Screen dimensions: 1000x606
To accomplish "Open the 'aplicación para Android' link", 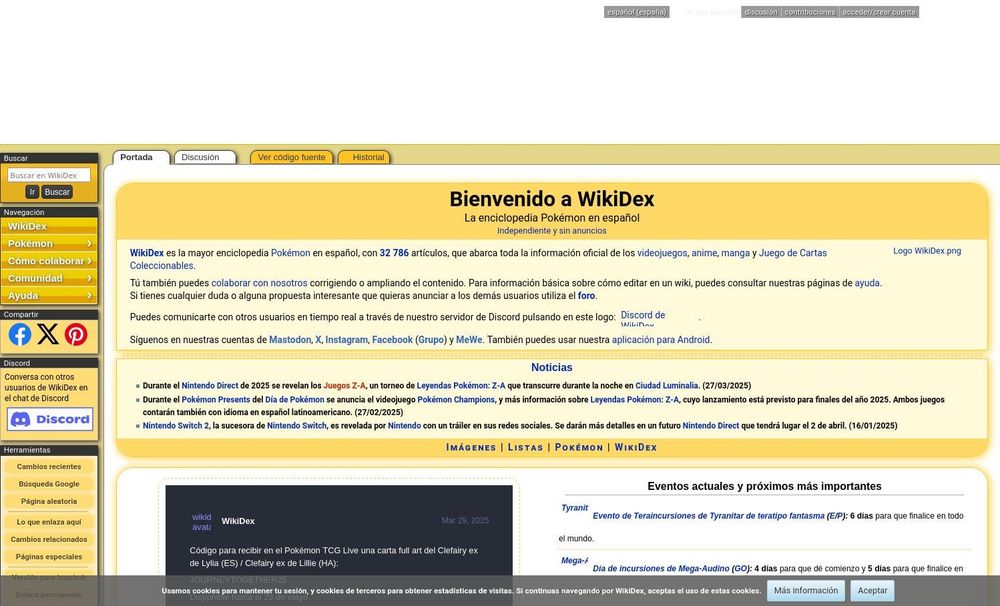I will [x=661, y=339].
